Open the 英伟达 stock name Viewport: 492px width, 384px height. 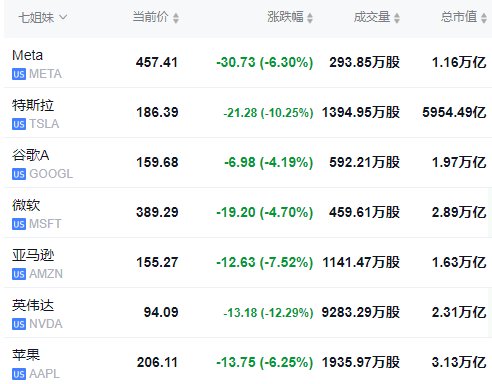(33, 305)
